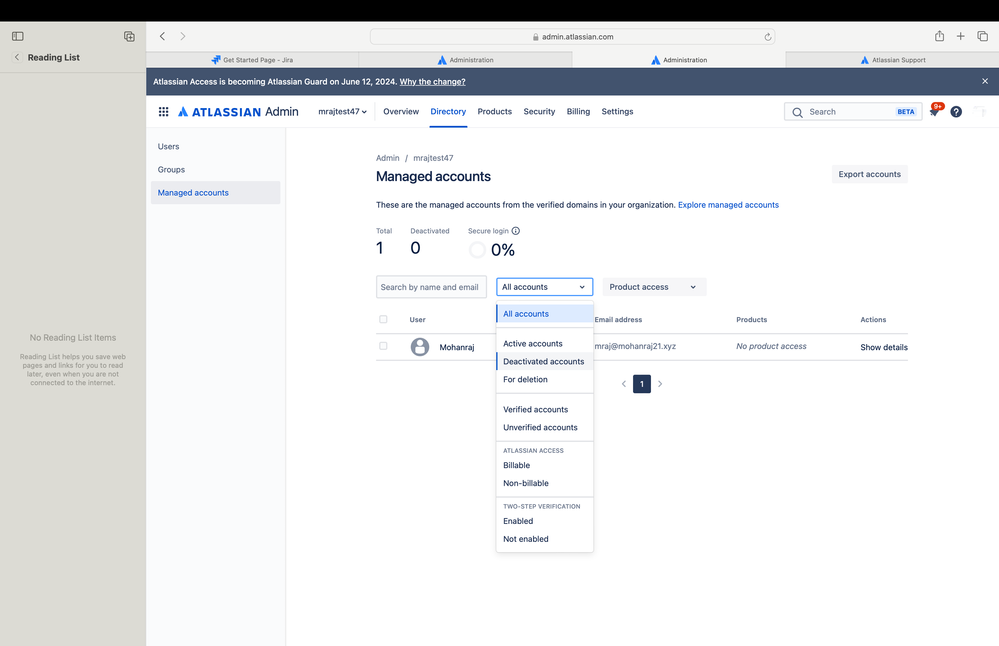Focus the Search by name and email field
The image size is (999, 646).
pyautogui.click(x=431, y=287)
